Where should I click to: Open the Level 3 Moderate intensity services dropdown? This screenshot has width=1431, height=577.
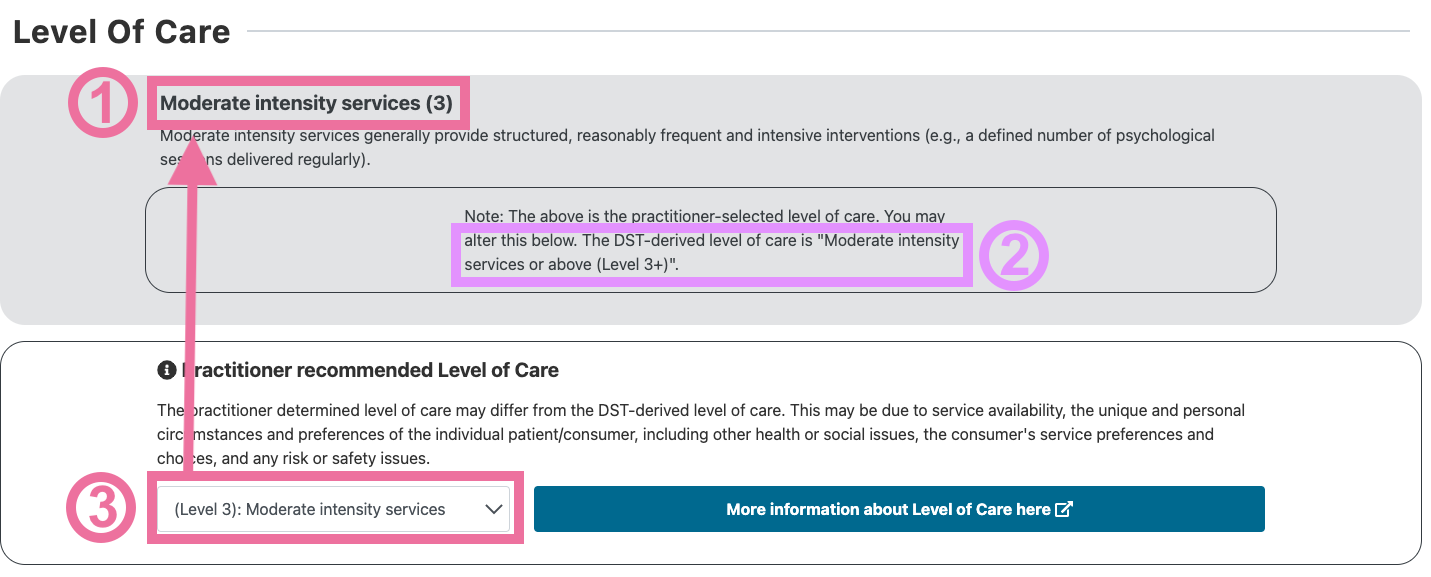pyautogui.click(x=334, y=509)
